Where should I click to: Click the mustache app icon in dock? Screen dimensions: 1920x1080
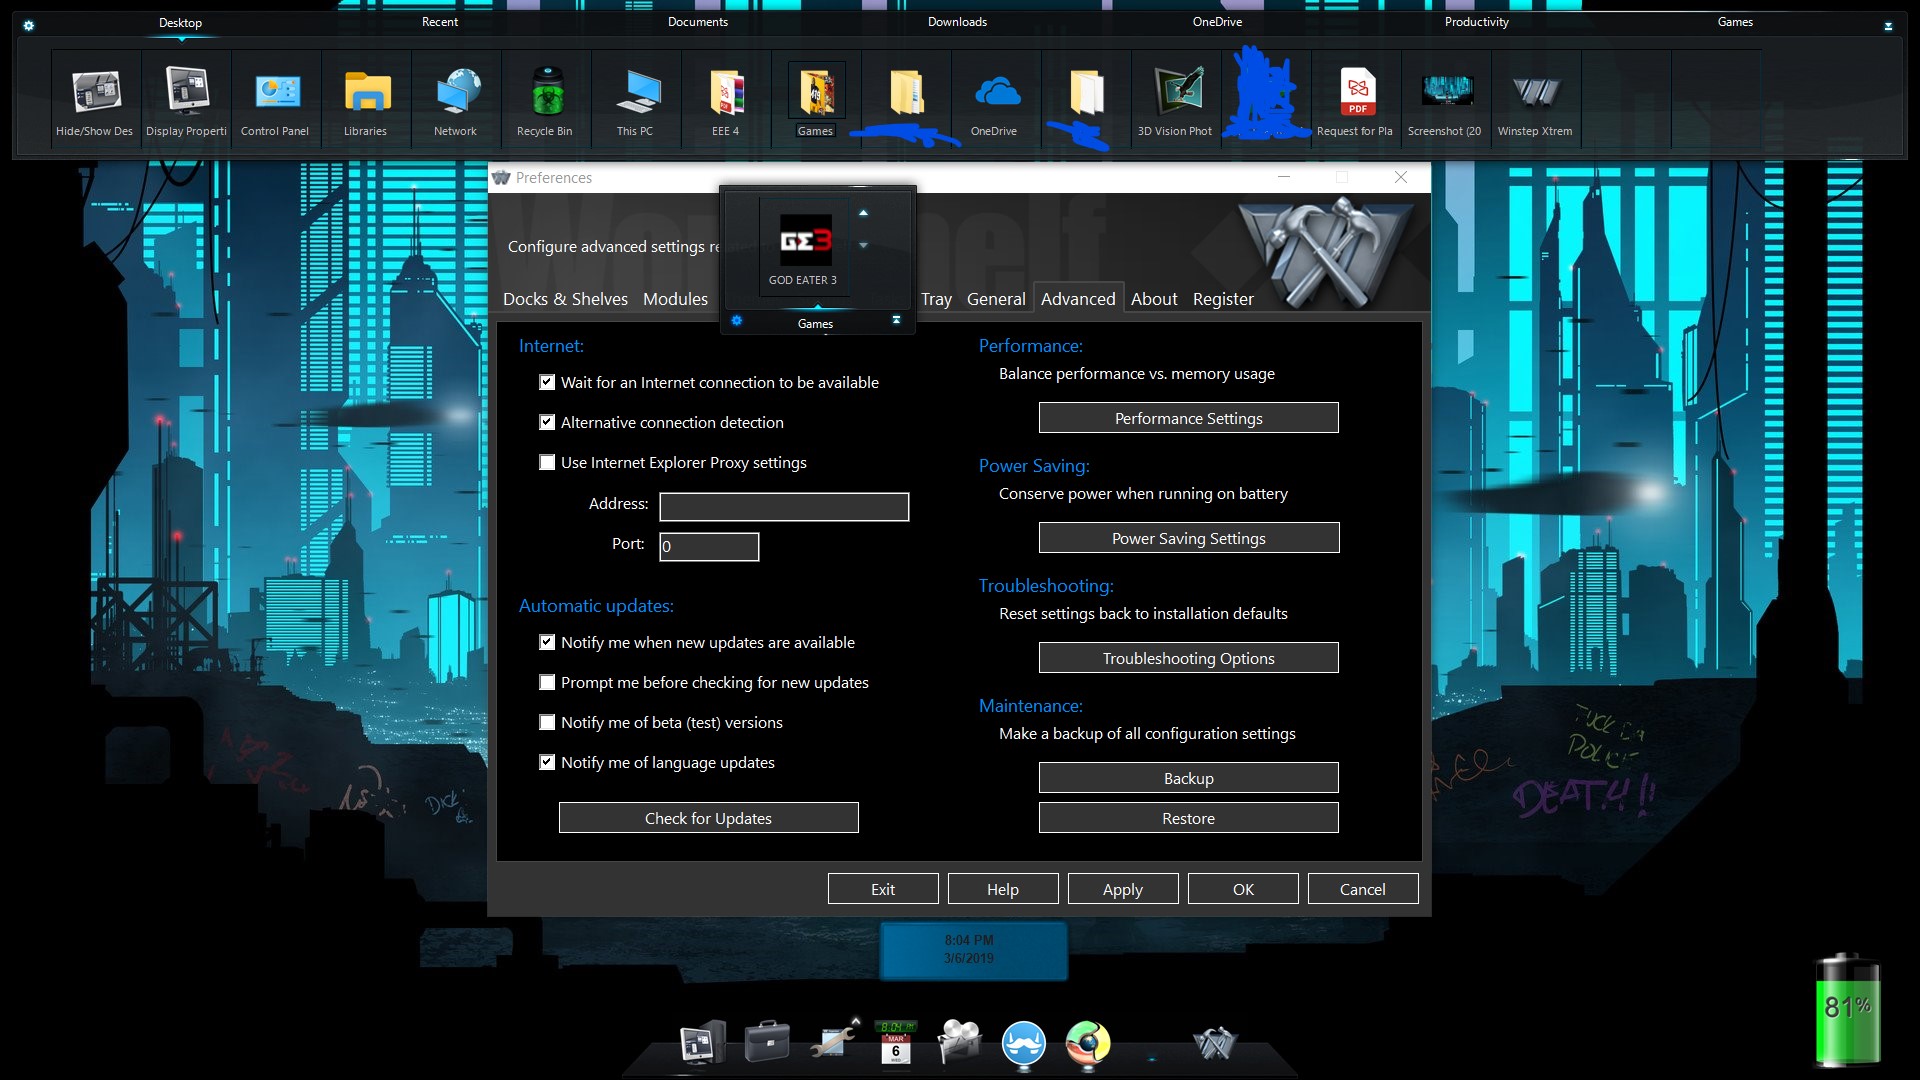tap(1024, 1043)
